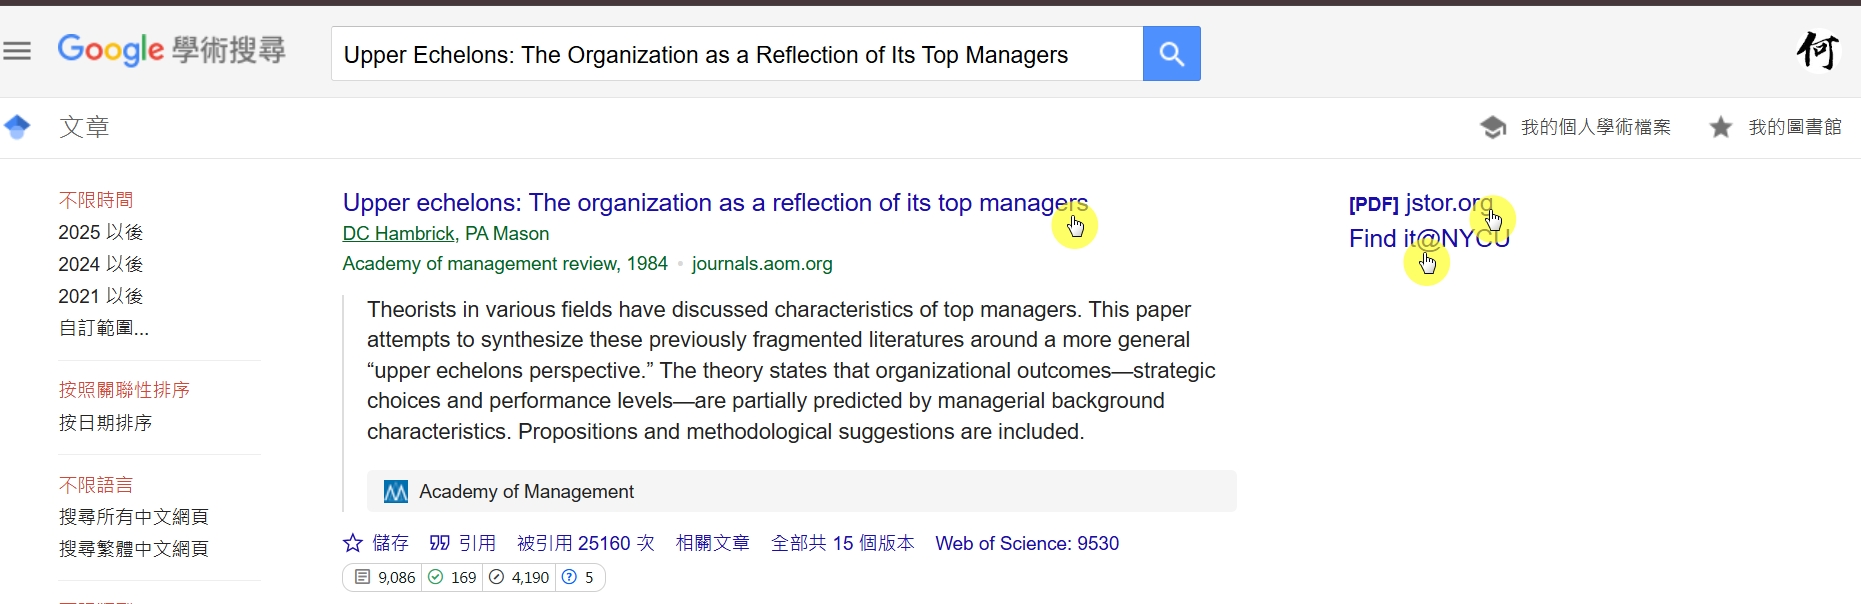Filter results to 2025 and later
Screen dimensions: 1861x604
click(101, 232)
